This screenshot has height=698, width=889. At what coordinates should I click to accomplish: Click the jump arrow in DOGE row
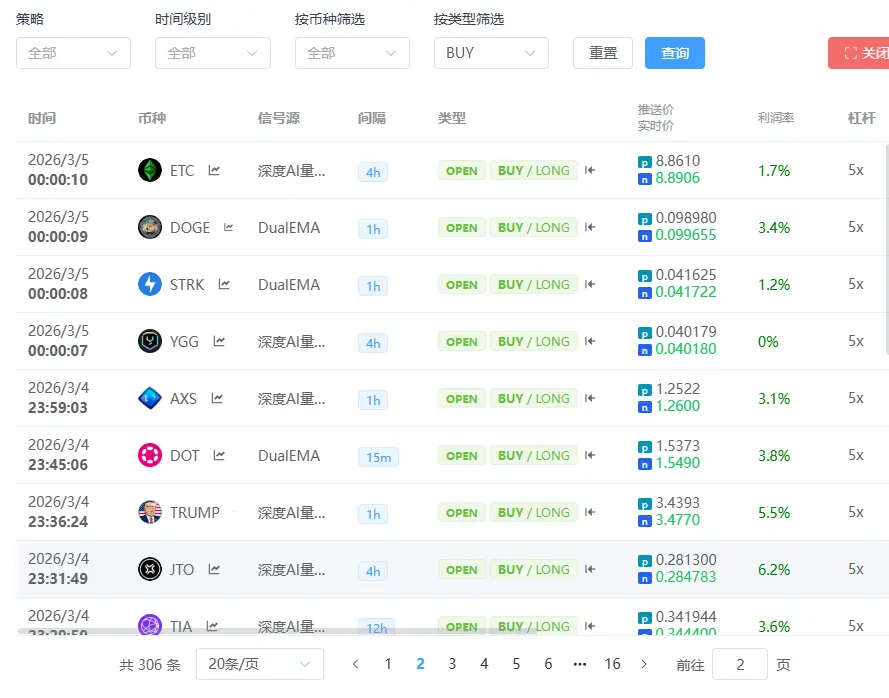click(590, 227)
